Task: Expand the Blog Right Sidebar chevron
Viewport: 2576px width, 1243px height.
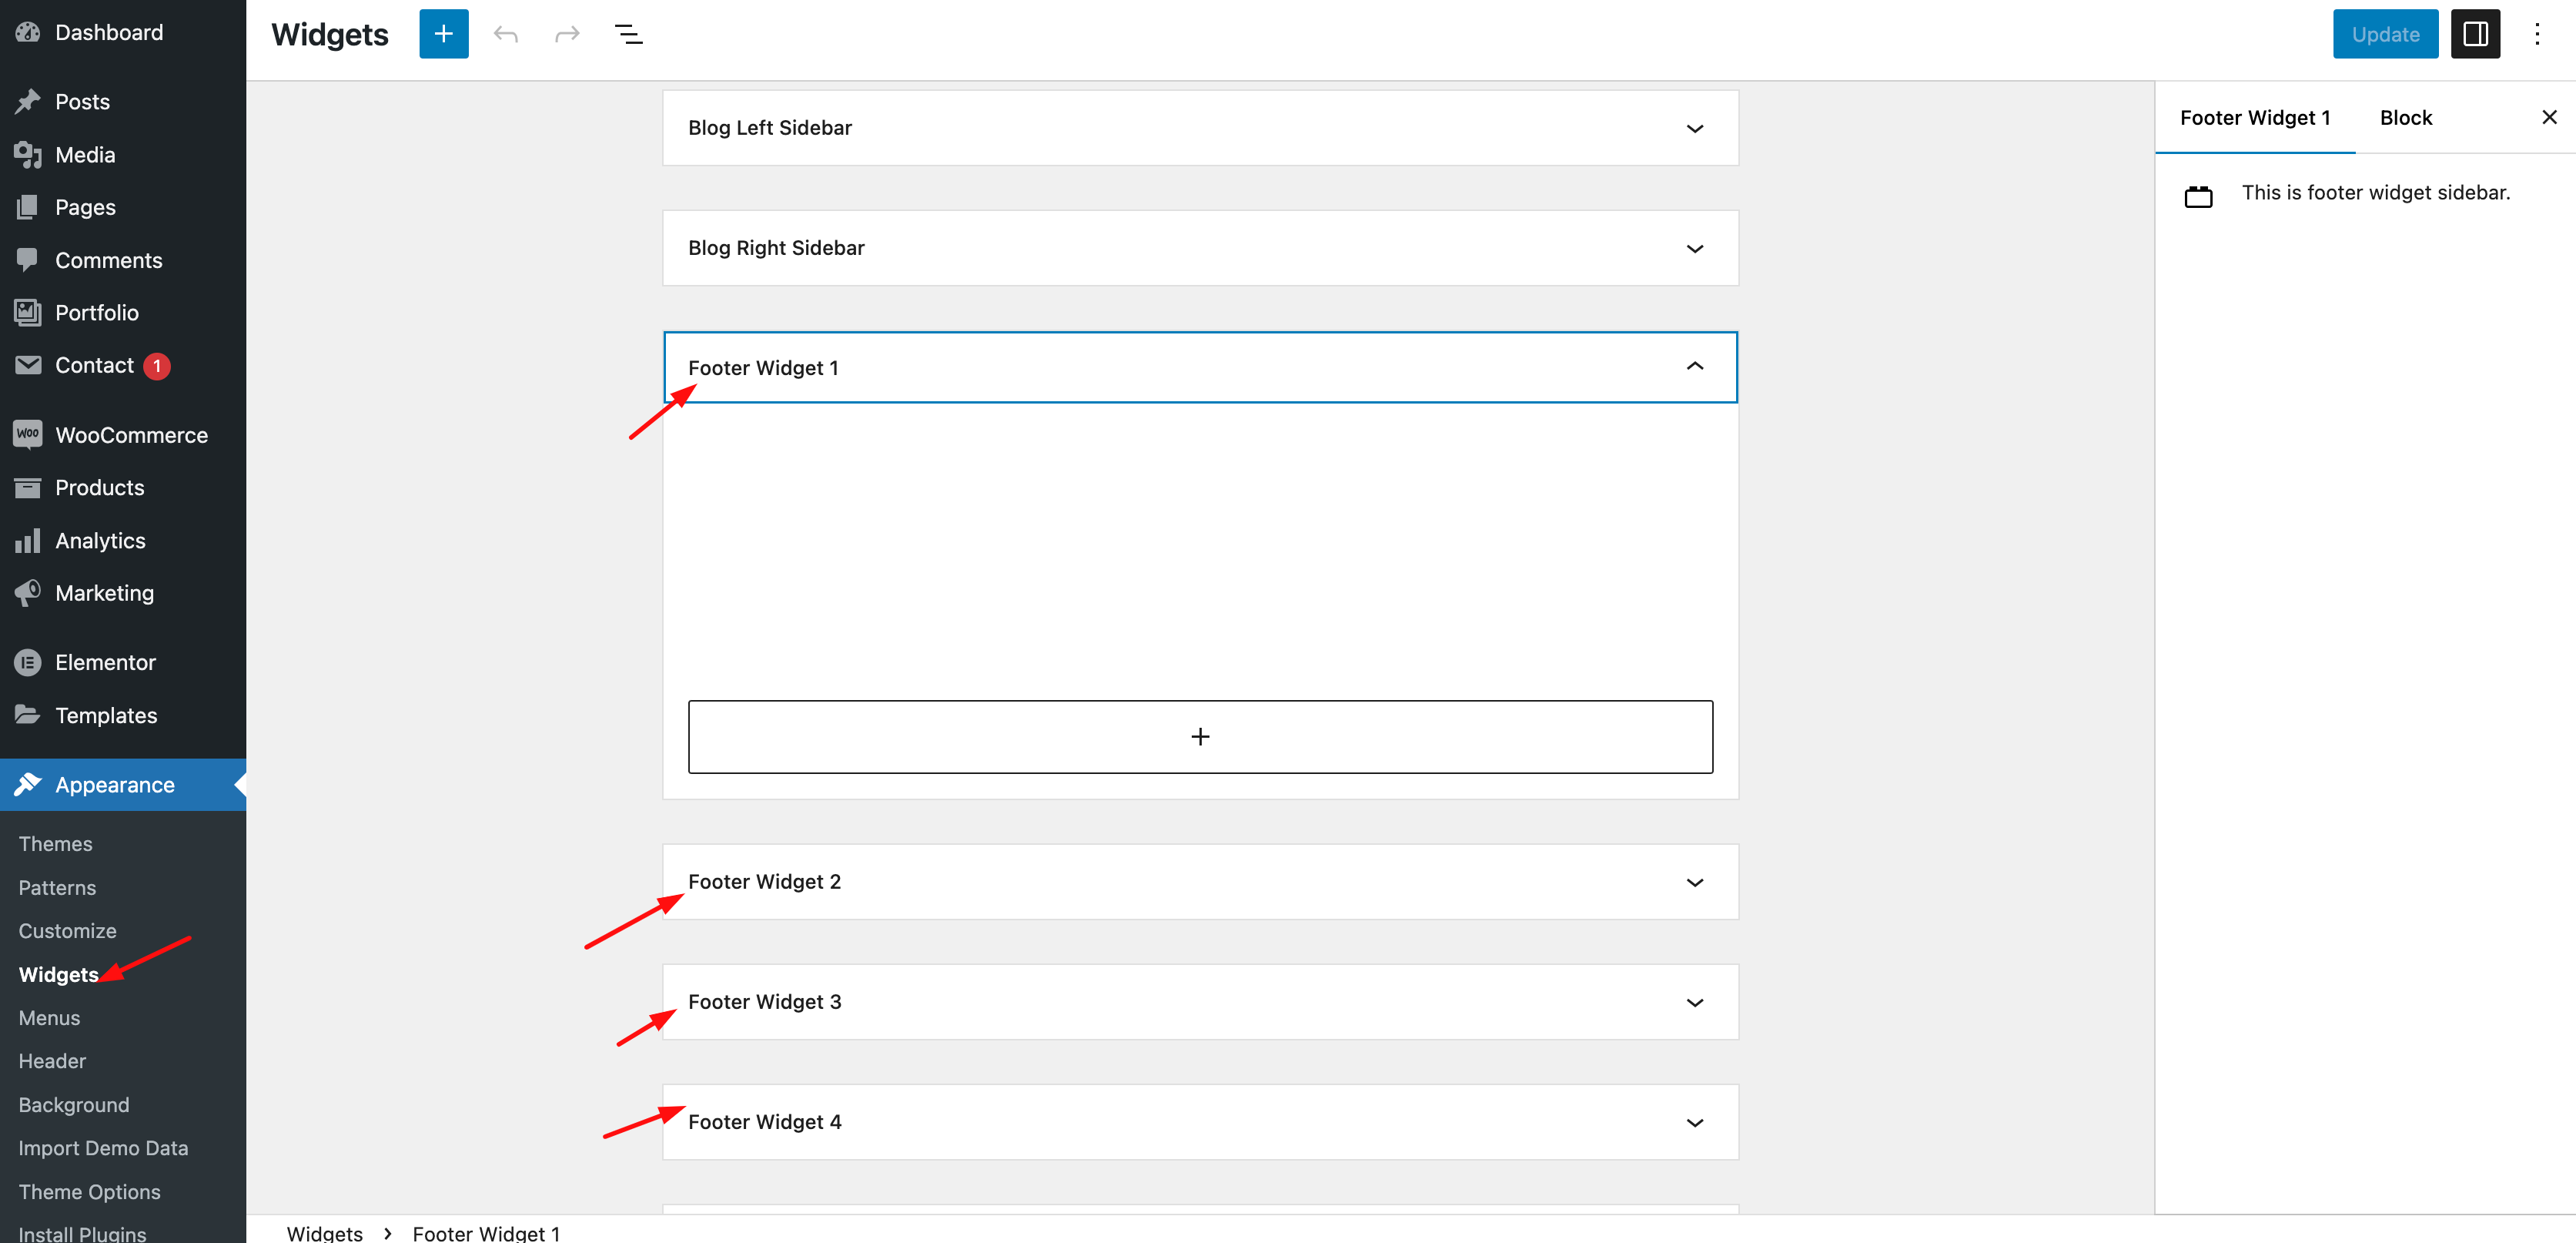Action: (1694, 248)
